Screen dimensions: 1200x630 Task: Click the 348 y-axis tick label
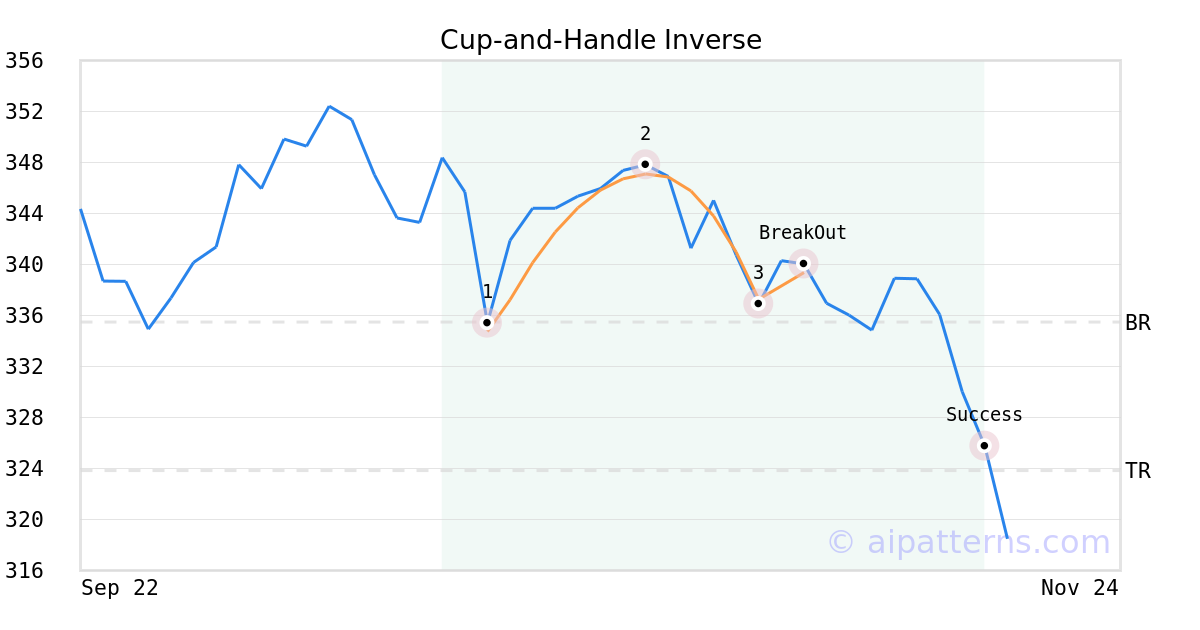(x=24, y=163)
